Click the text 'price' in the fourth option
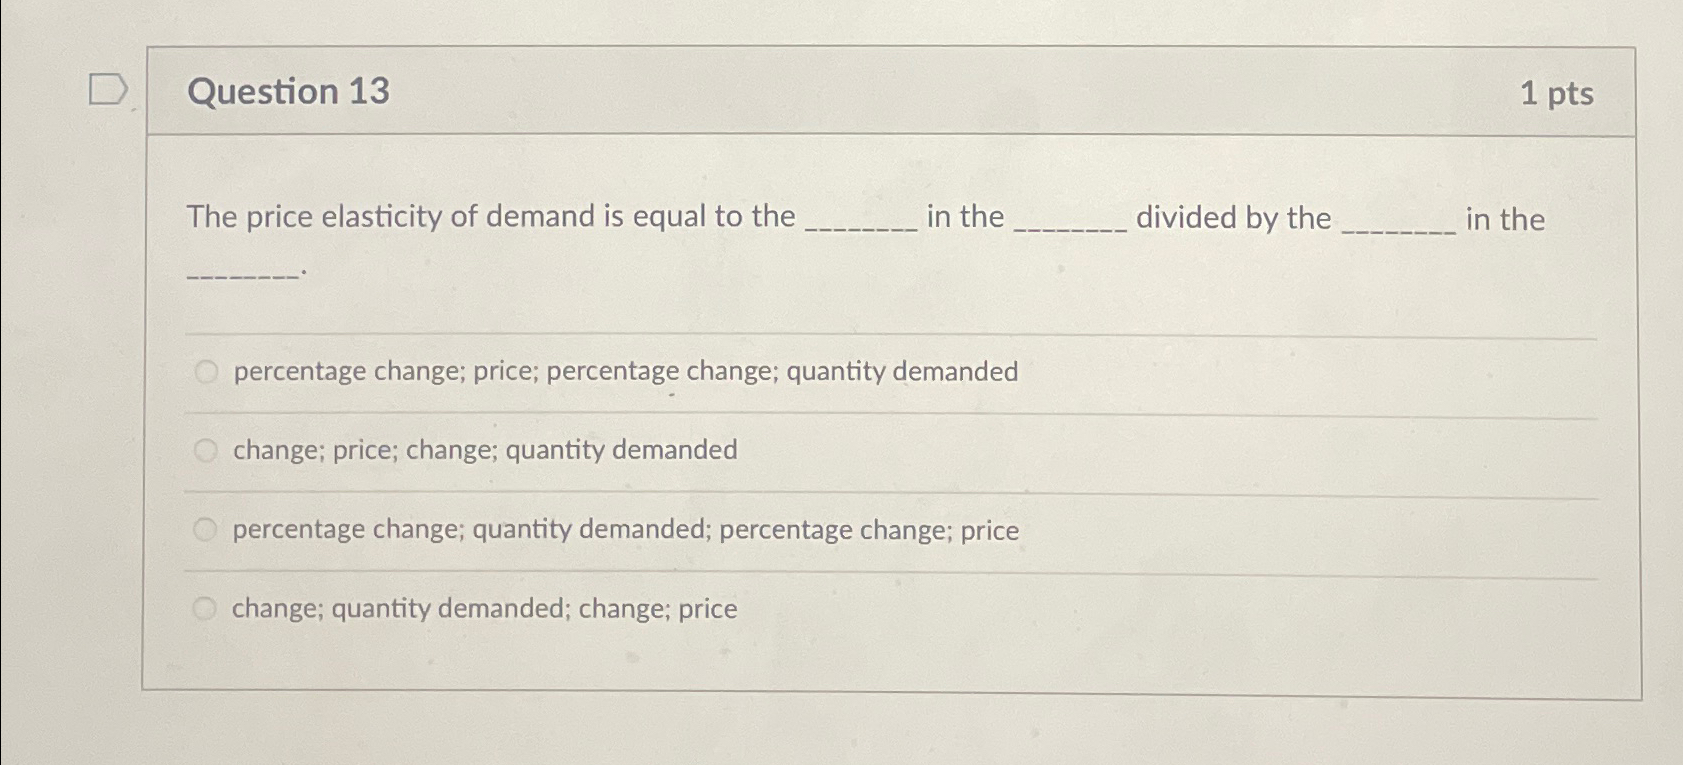The height and width of the screenshot is (765, 1683). click(x=710, y=608)
